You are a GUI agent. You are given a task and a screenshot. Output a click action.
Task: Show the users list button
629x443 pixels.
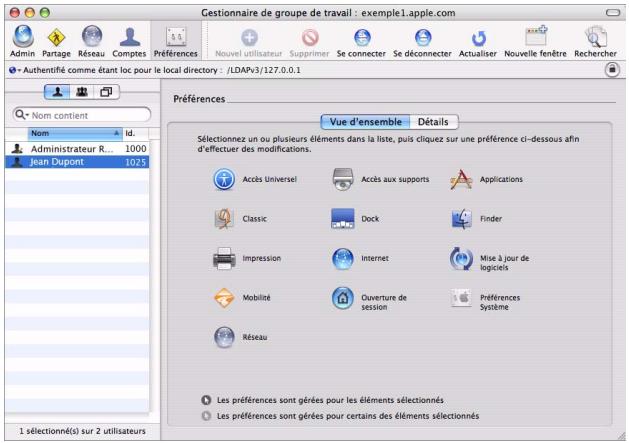click(57, 92)
